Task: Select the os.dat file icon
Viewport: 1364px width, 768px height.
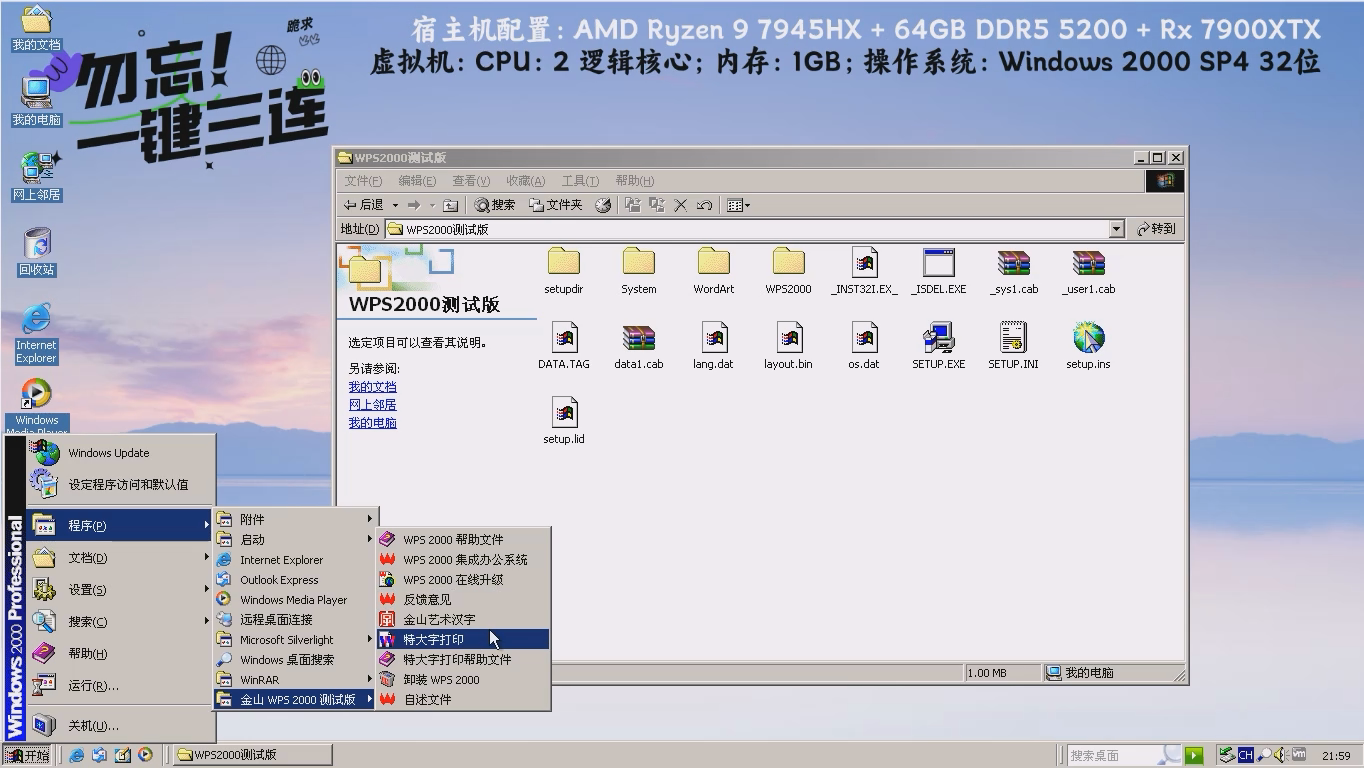Action: (x=864, y=338)
